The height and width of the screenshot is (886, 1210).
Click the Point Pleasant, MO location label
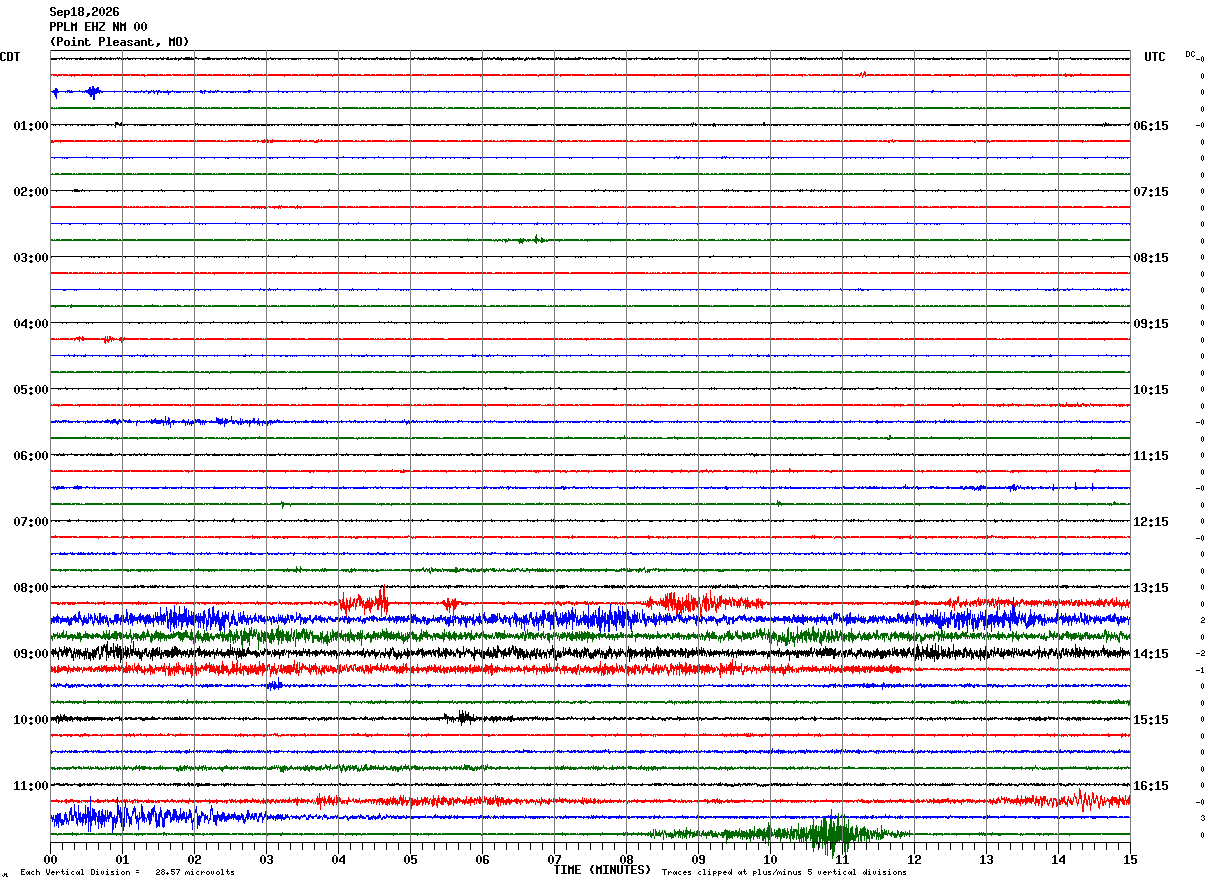[119, 42]
